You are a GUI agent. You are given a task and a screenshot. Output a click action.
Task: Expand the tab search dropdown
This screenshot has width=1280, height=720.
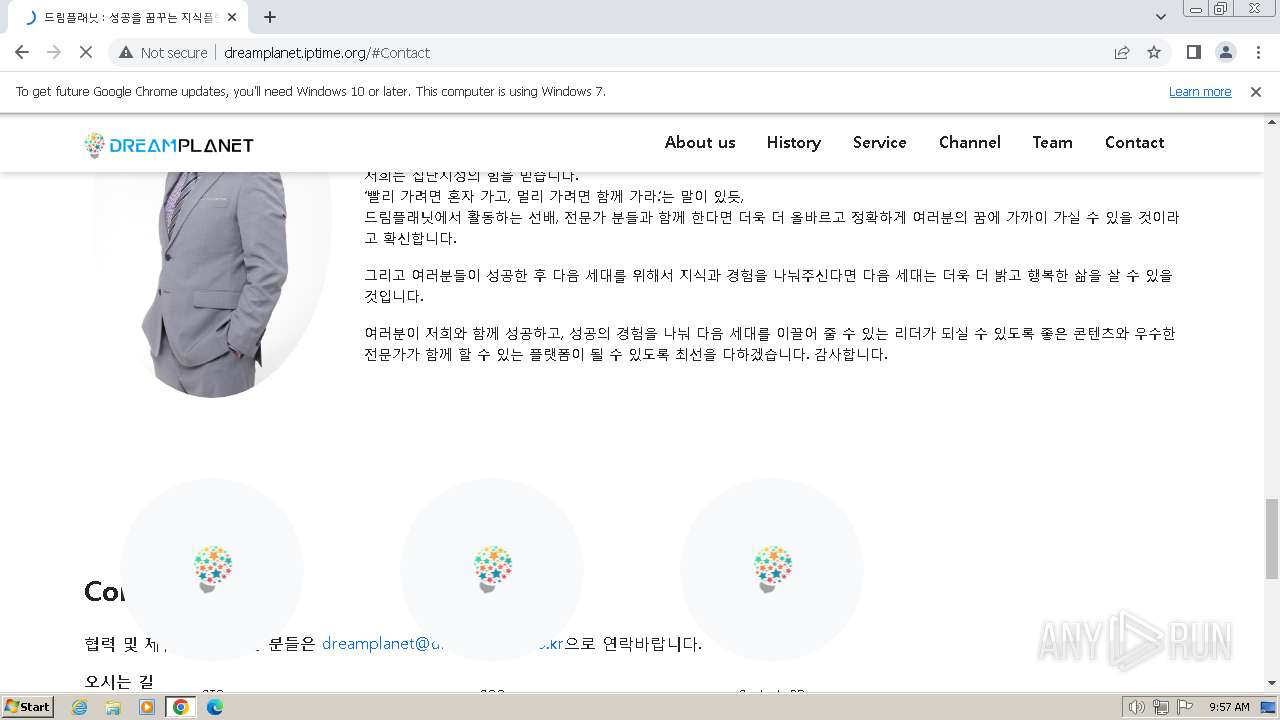tap(1160, 17)
